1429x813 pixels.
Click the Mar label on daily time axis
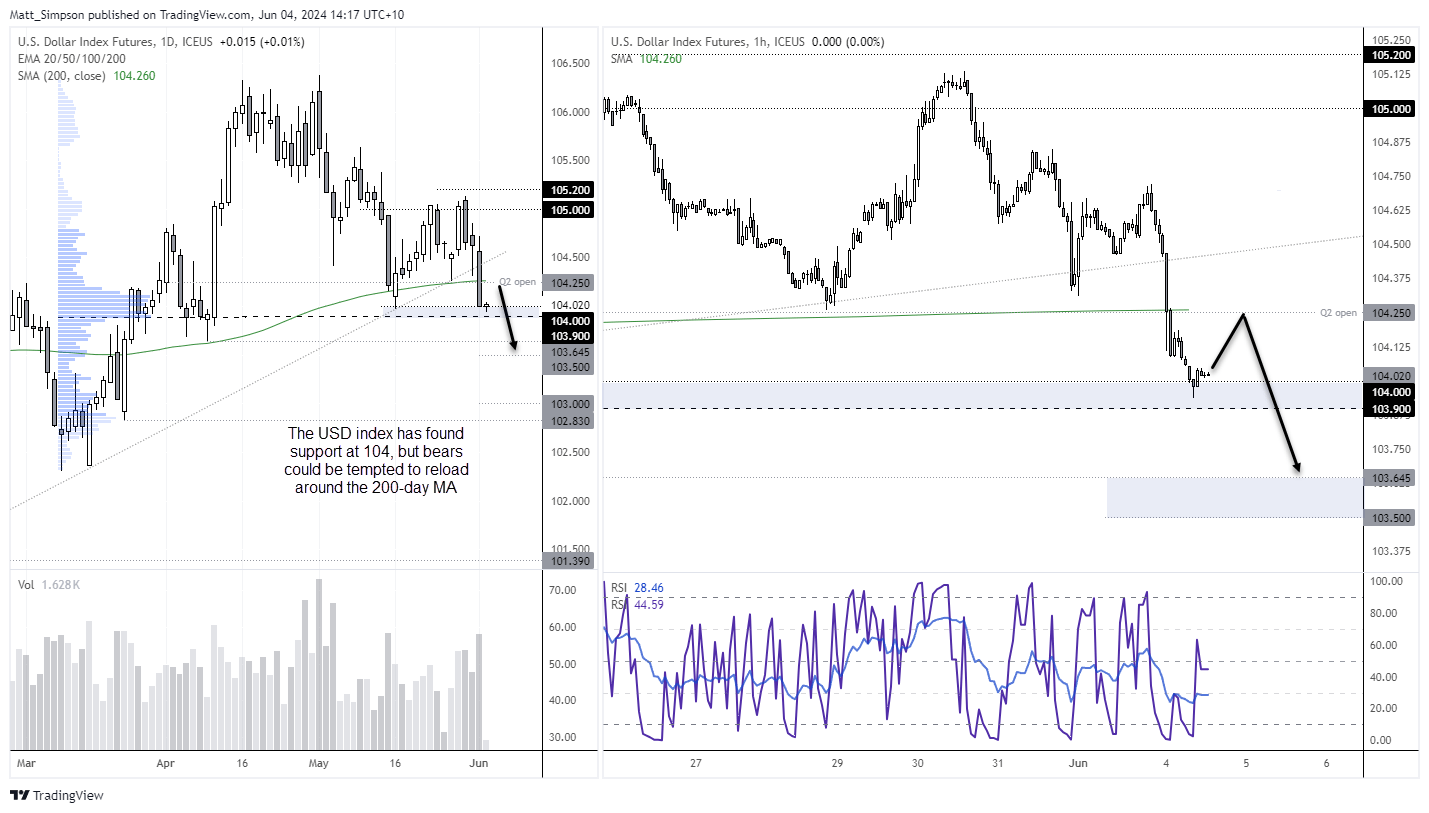(26, 762)
